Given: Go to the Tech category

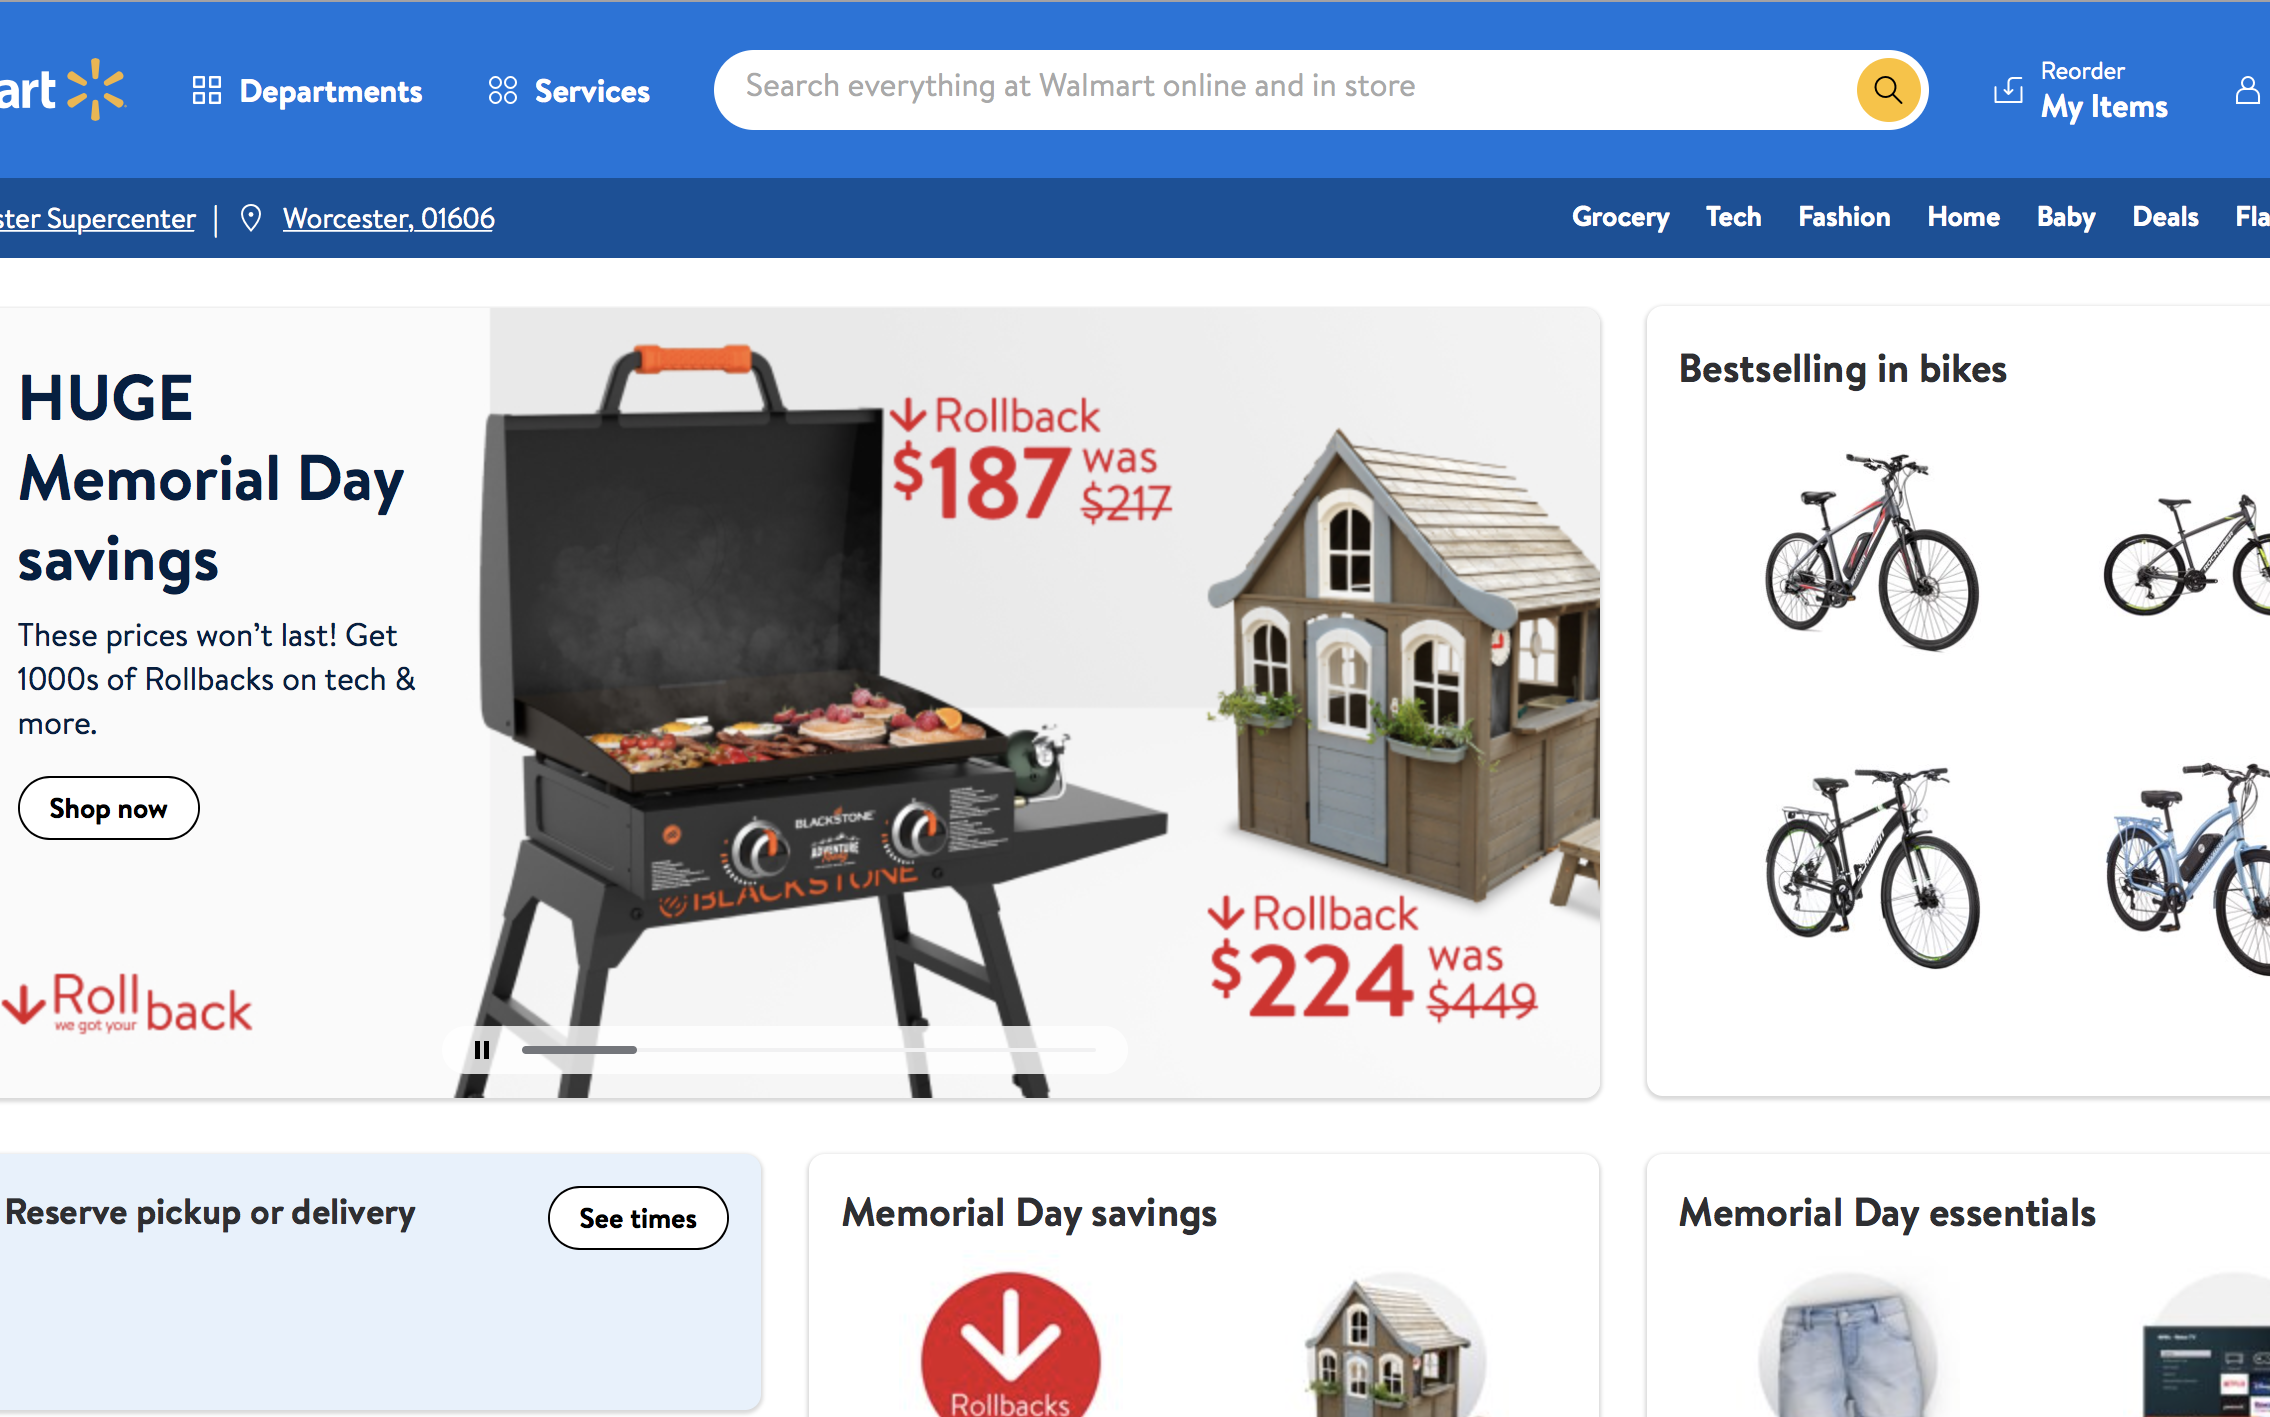Looking at the screenshot, I should [1733, 217].
